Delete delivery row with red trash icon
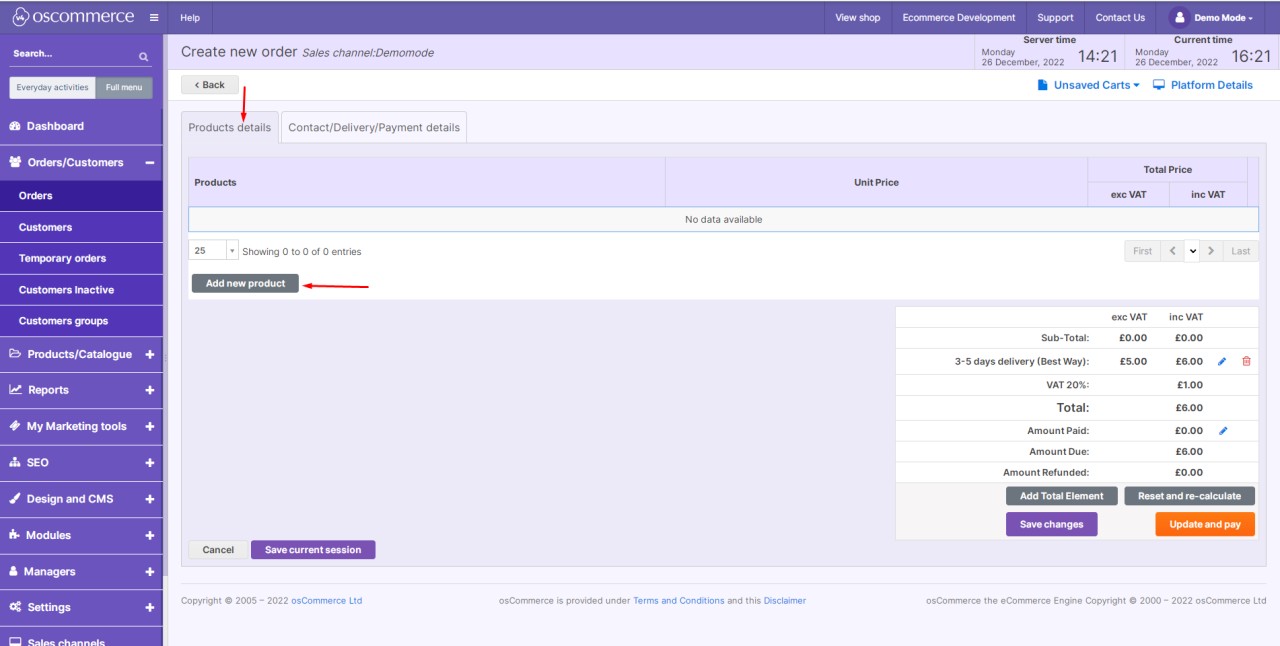1280x646 pixels. (x=1246, y=361)
